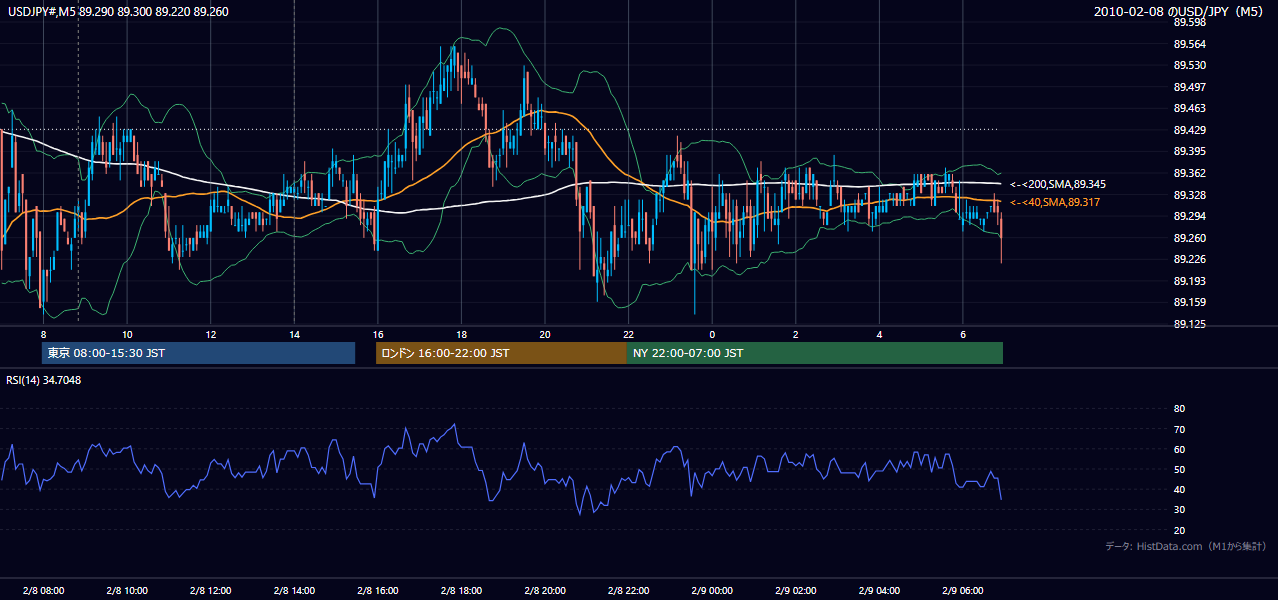Click hour label 12 under price chart
This screenshot has width=1278, height=600.
tap(210, 334)
